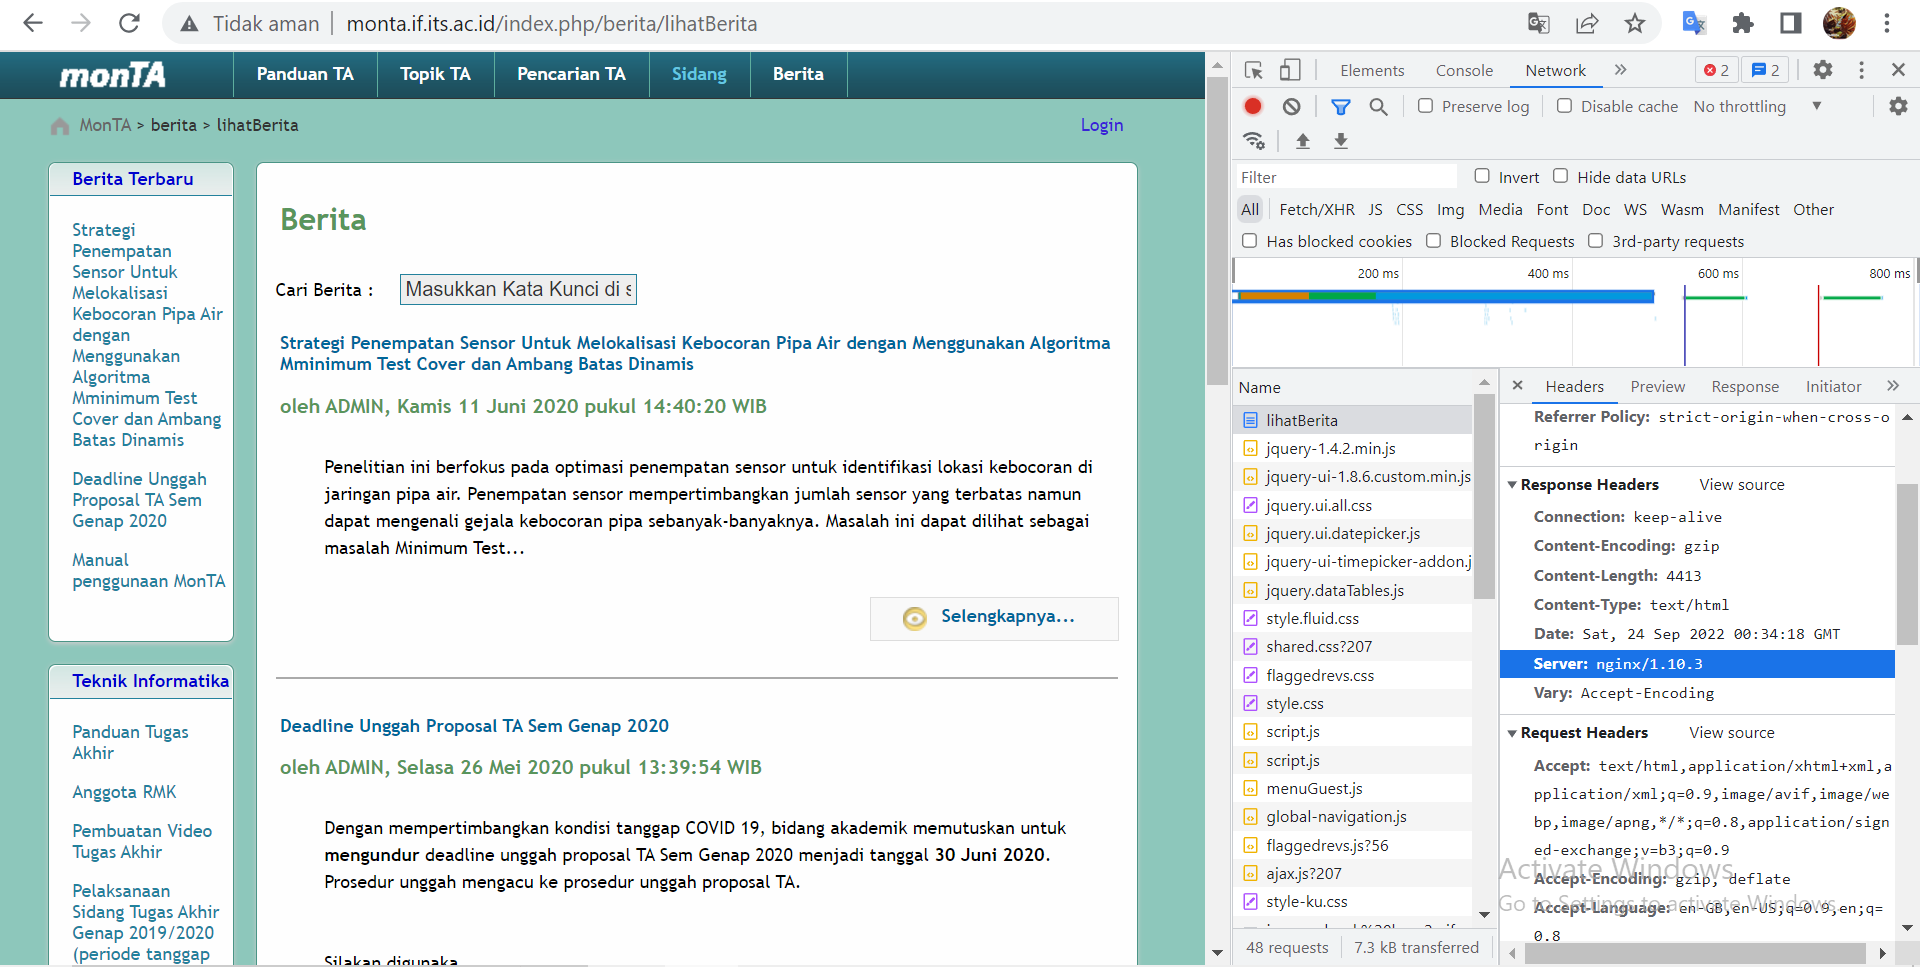Open network conditions wifi icon
Viewport: 1920px width, 967px height.
pyautogui.click(x=1254, y=141)
